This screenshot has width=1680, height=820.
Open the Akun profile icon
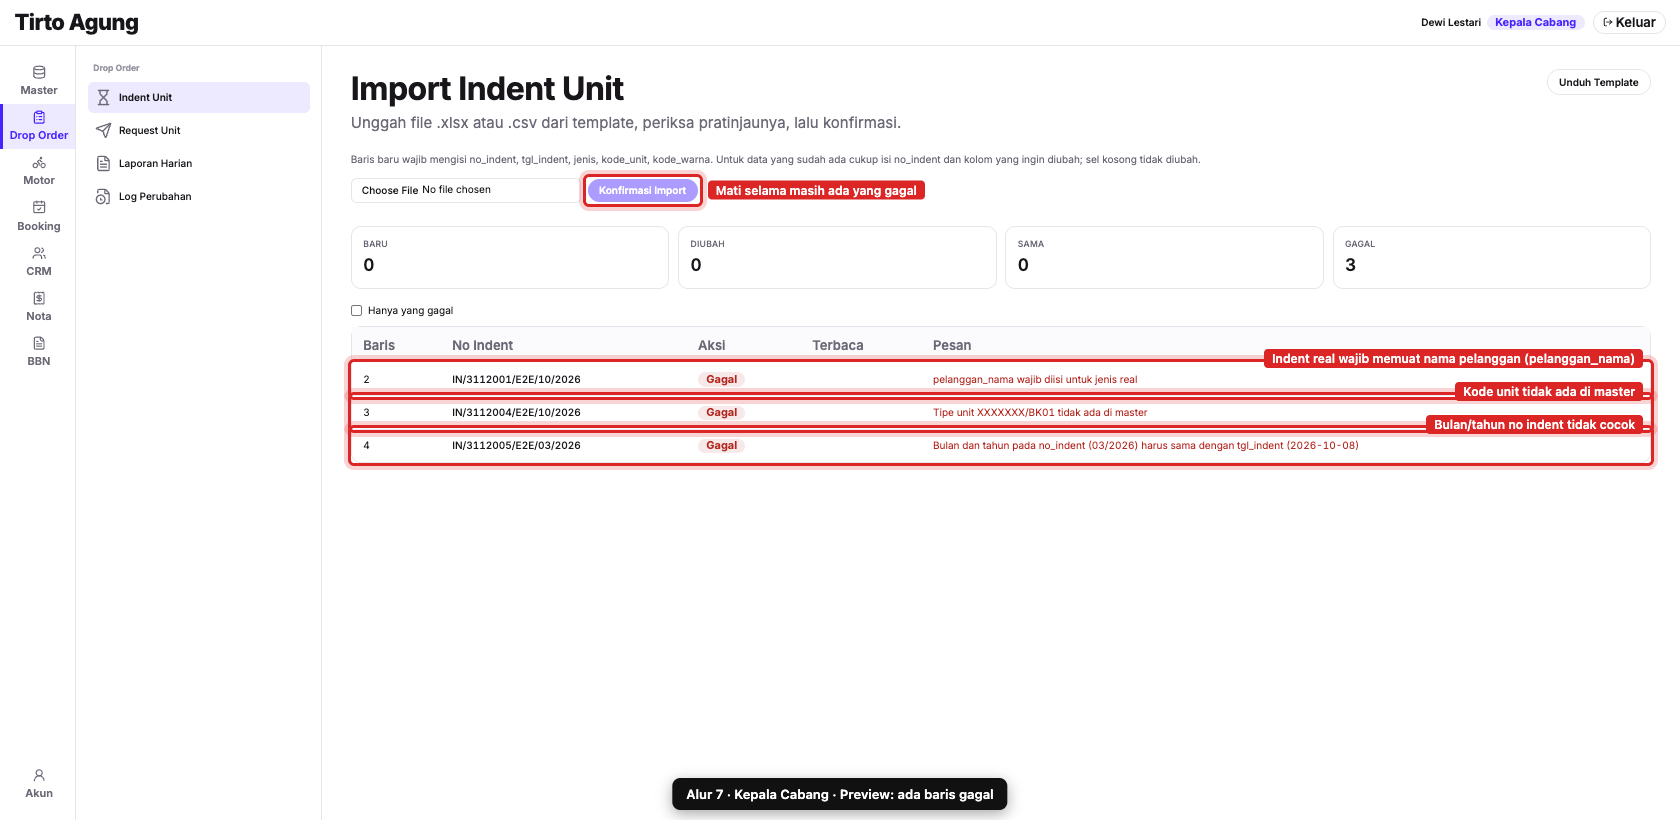pos(39,775)
